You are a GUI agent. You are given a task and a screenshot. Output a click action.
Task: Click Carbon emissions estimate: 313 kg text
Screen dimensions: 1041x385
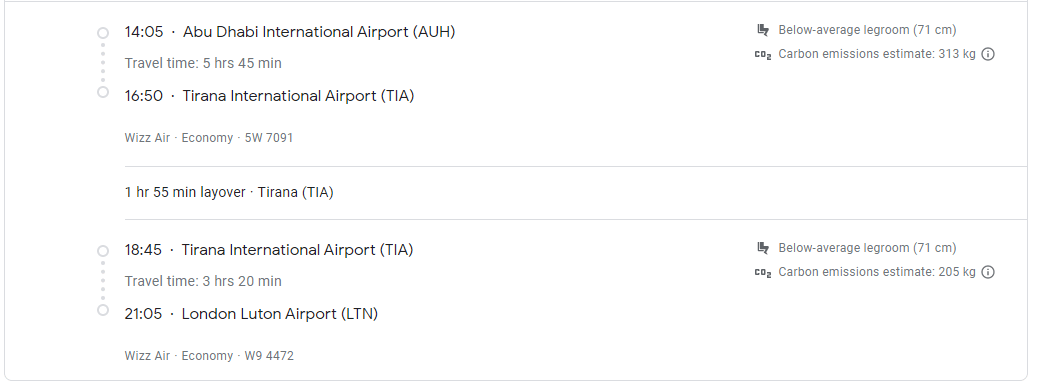click(877, 54)
